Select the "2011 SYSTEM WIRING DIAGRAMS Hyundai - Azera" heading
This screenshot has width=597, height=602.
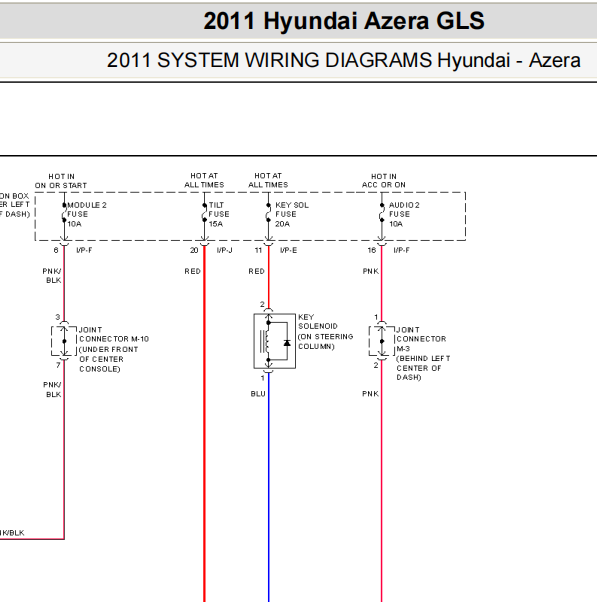coord(344,60)
